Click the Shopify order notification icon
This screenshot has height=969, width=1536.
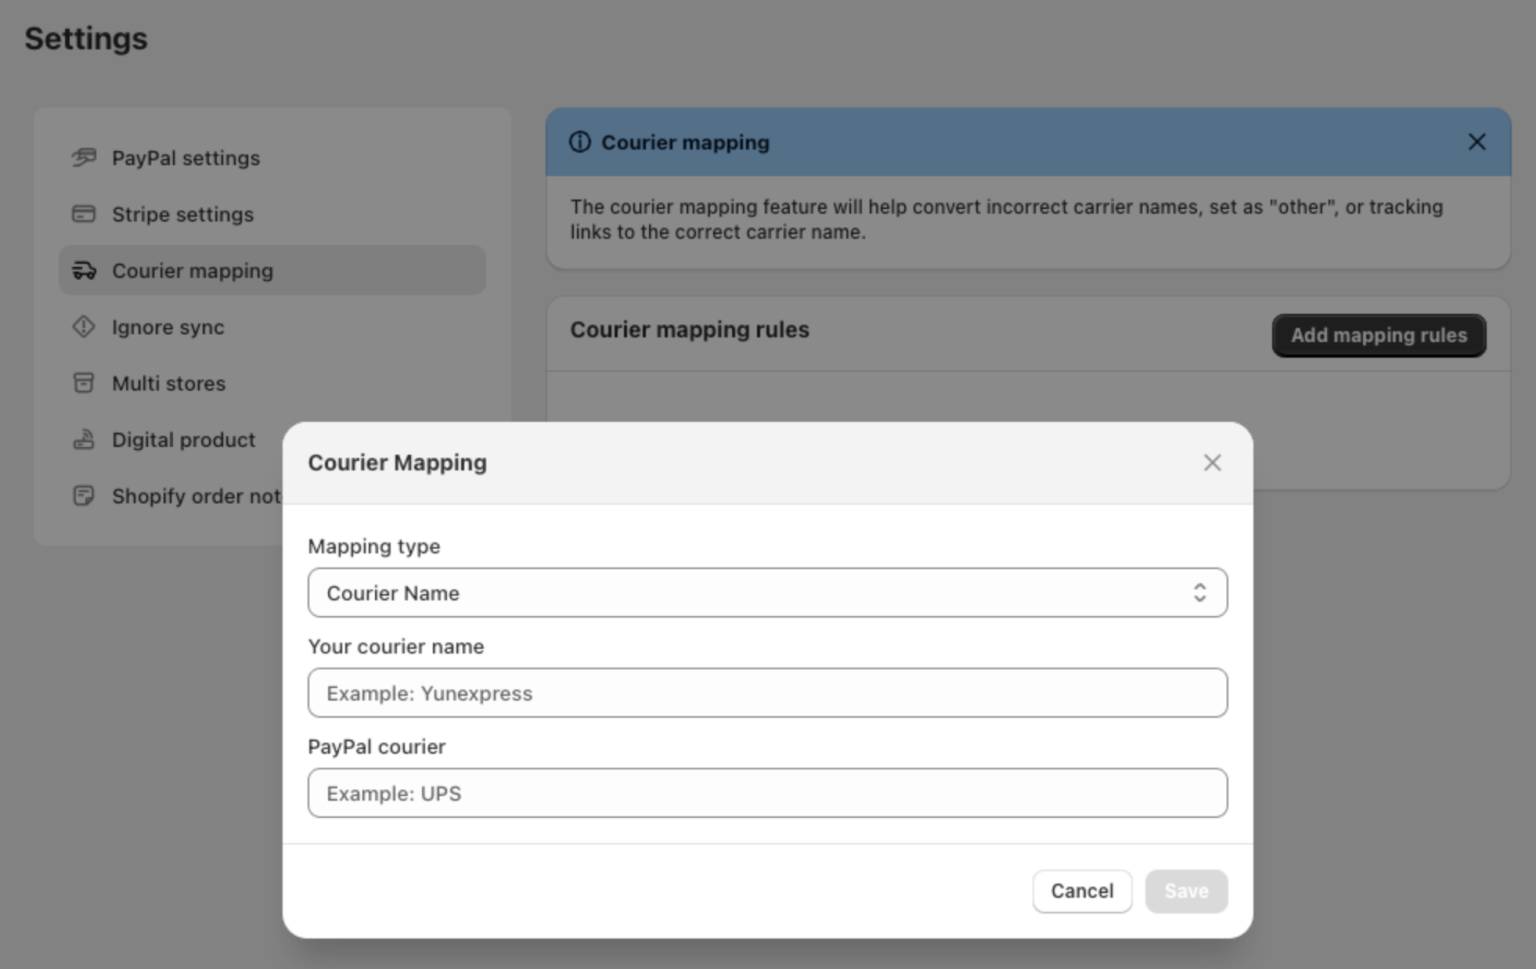[84, 495]
